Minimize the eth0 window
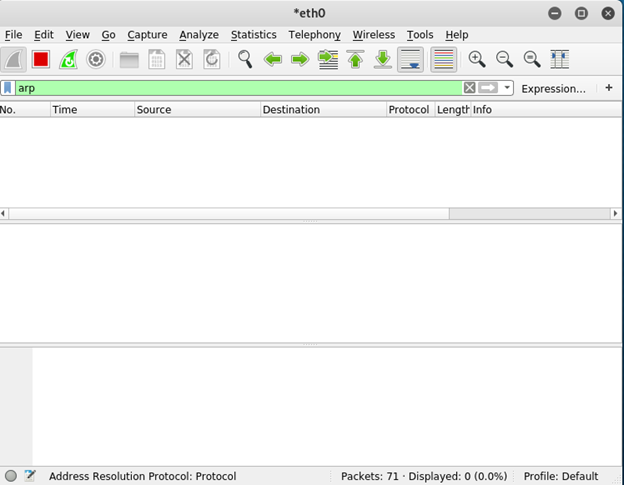This screenshot has width=624, height=485. 555,14
